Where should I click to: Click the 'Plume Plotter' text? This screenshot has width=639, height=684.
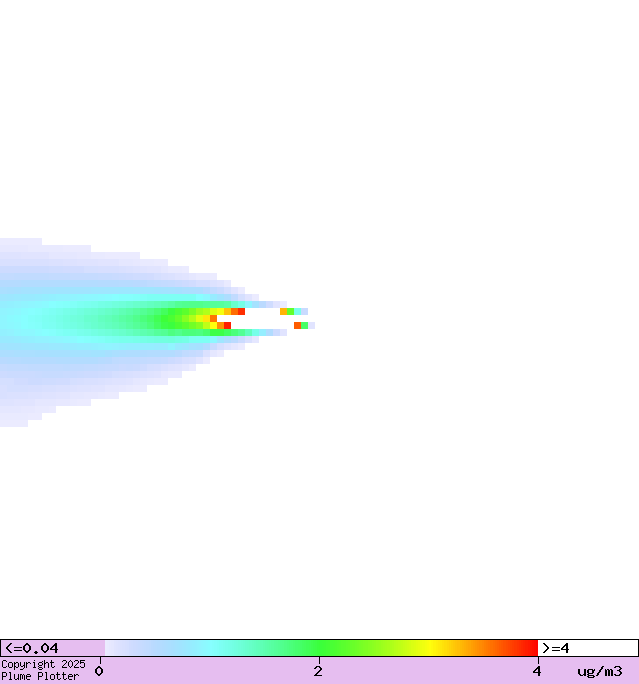point(40,676)
